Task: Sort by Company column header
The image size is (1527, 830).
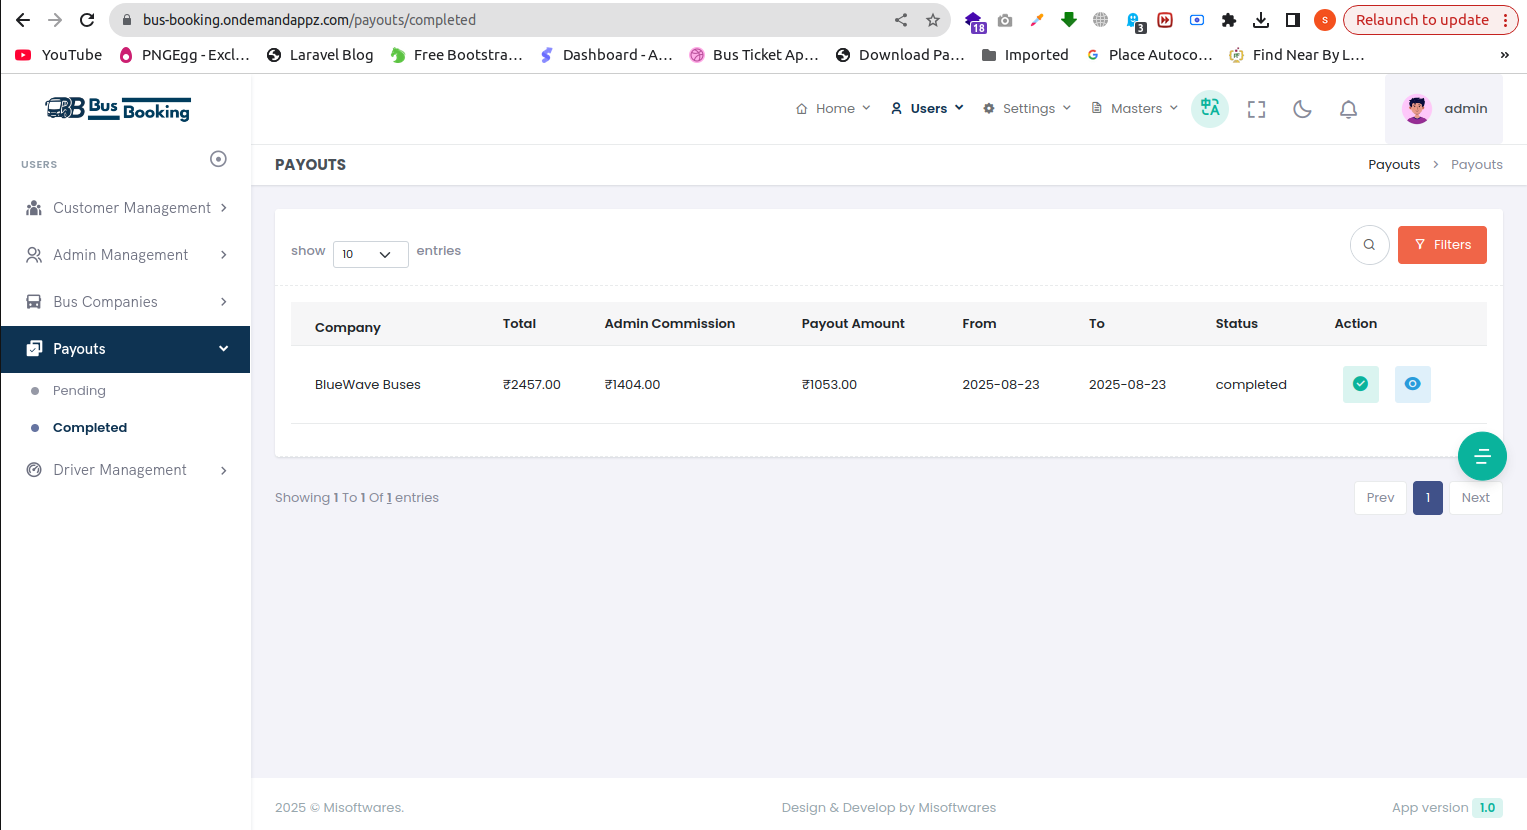Action: 348,328
